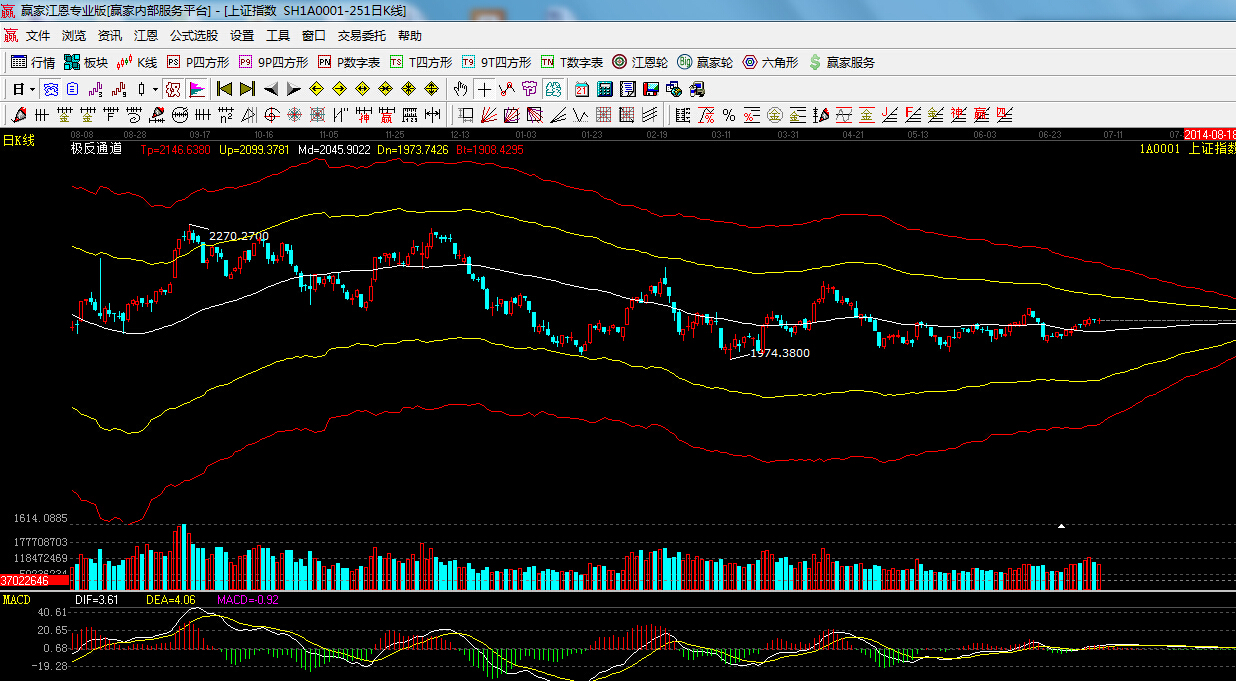1236x681 pixels.
Task: Click the percent (%) drawing tool
Action: click(x=728, y=115)
